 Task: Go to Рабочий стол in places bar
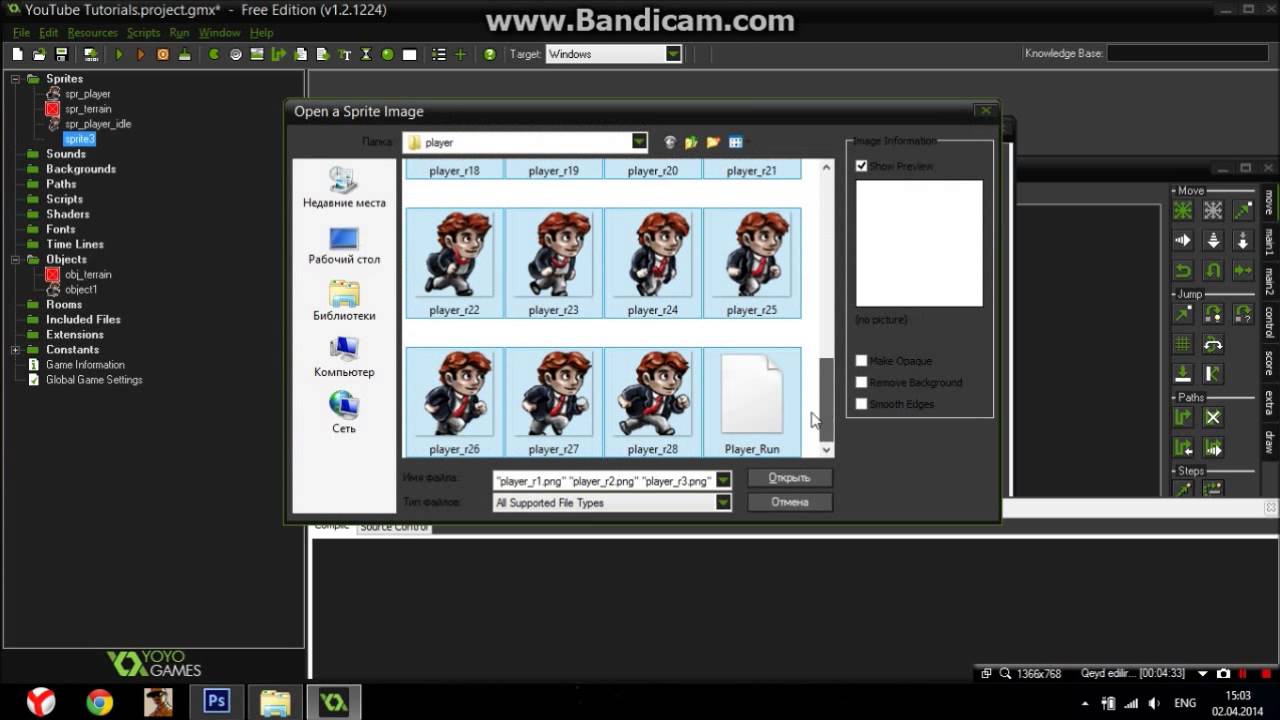click(344, 246)
